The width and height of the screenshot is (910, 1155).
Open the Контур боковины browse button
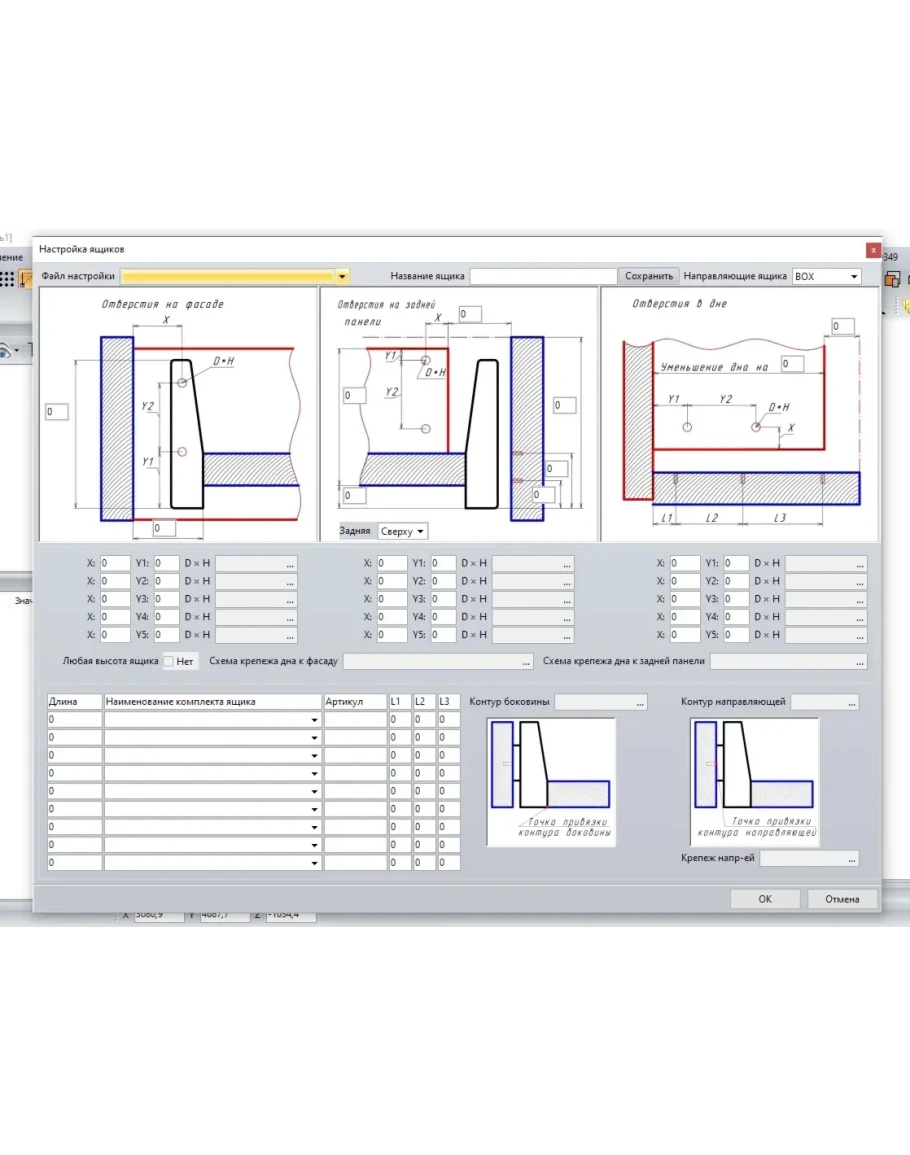[639, 702]
